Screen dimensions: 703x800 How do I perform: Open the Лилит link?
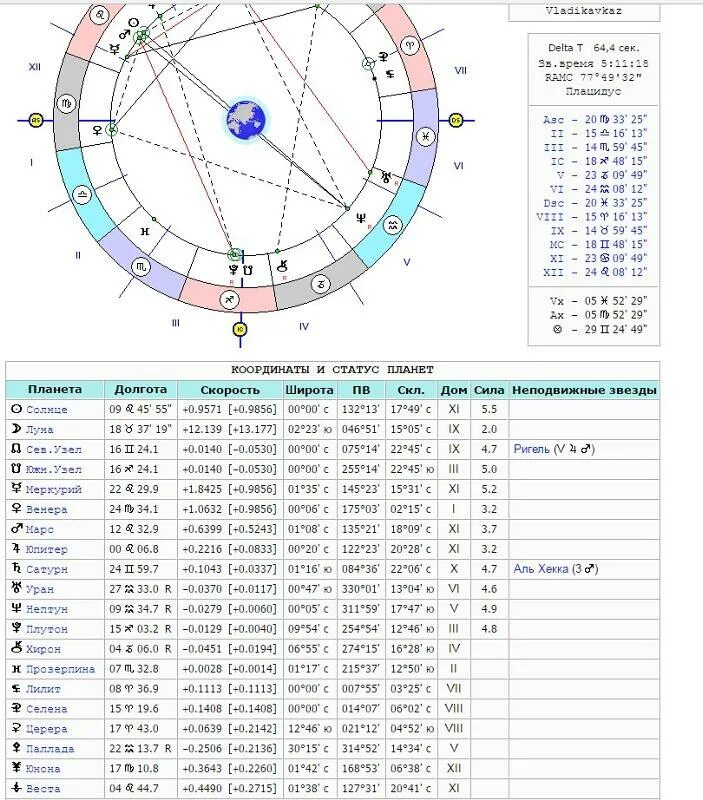tap(43, 689)
